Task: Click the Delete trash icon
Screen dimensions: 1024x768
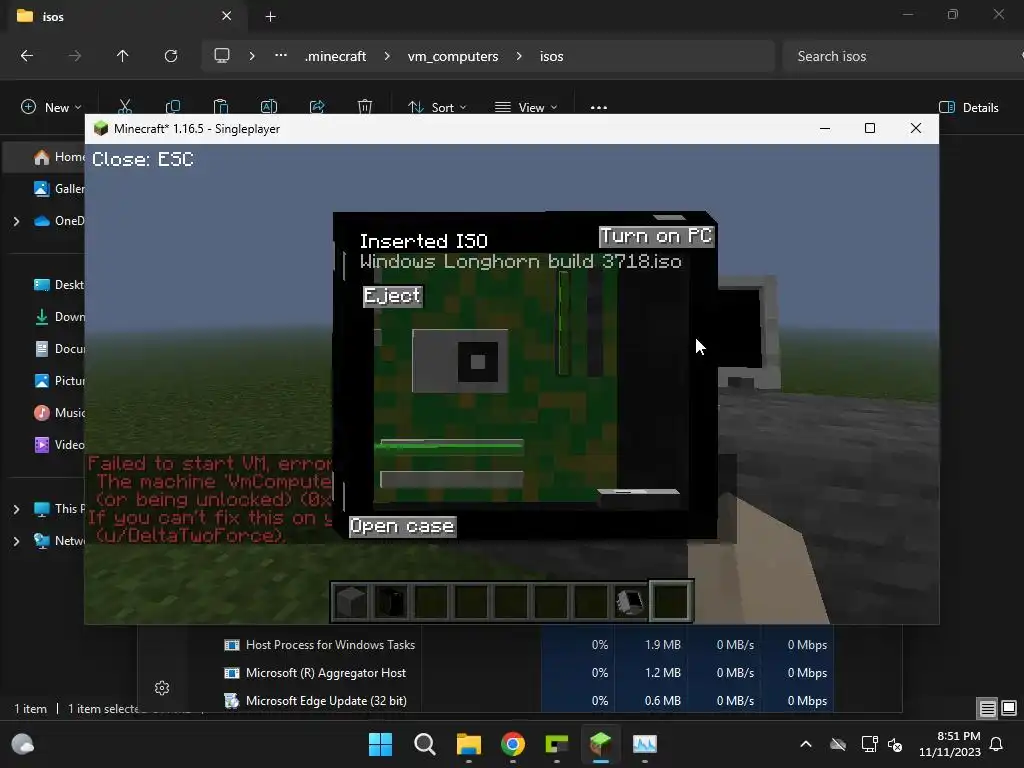Action: click(365, 106)
